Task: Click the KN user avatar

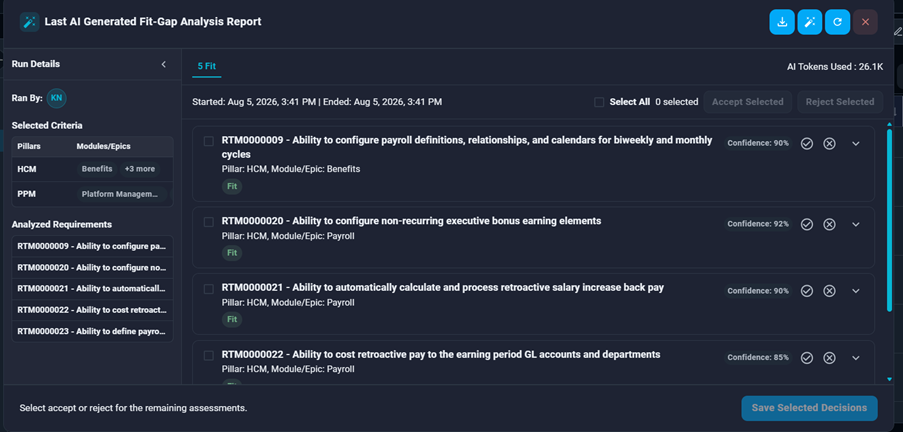Action: pos(56,98)
